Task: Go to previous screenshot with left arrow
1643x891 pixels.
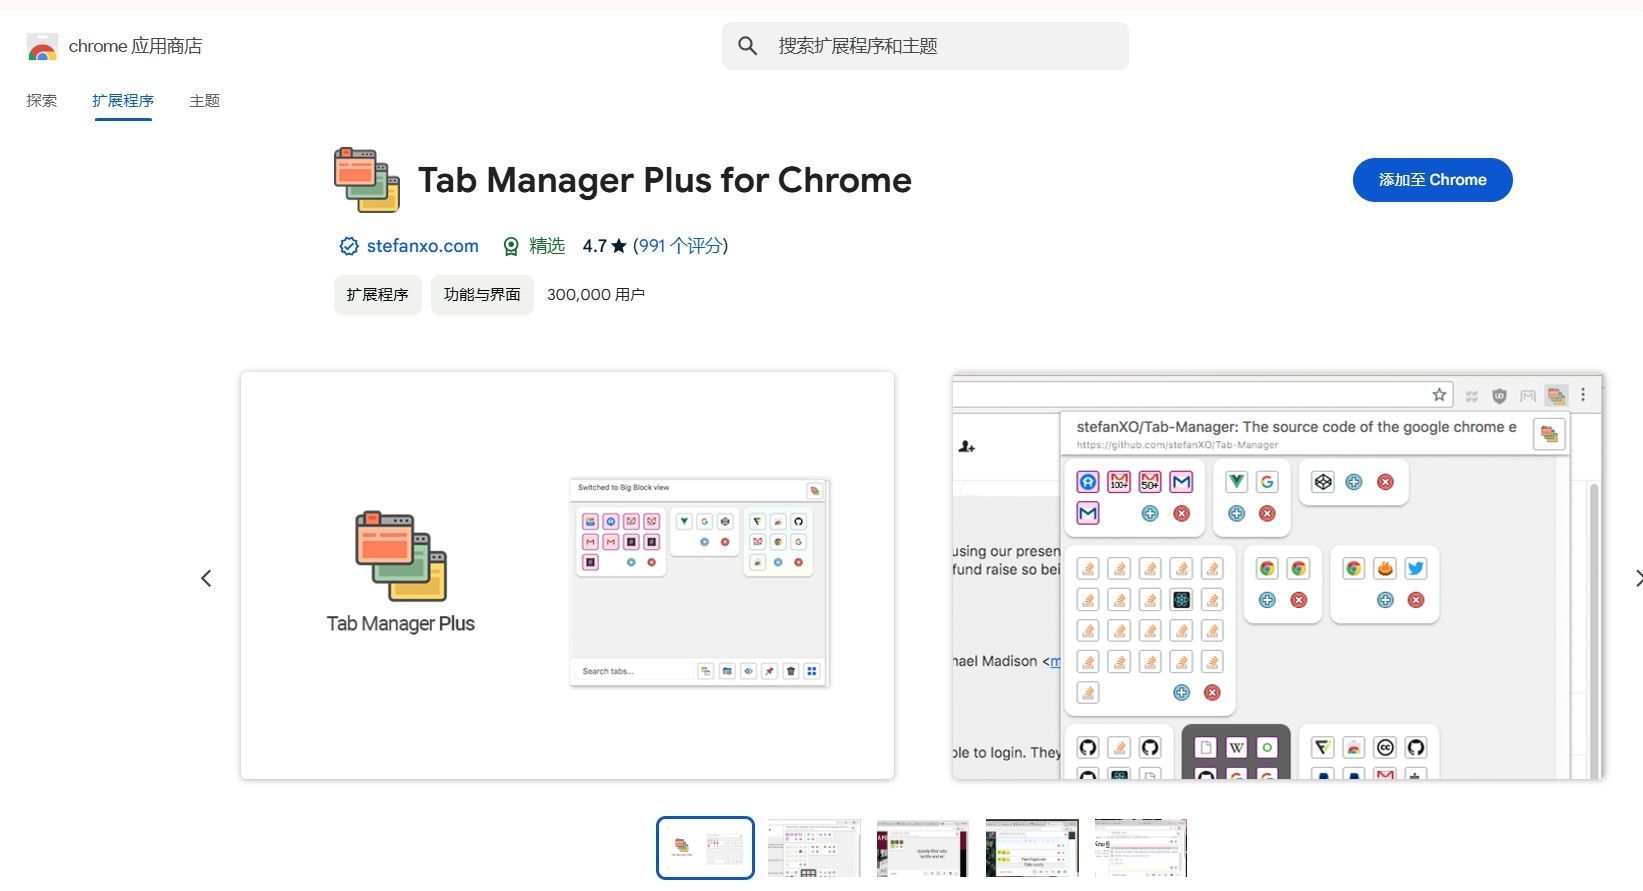Action: [x=206, y=578]
